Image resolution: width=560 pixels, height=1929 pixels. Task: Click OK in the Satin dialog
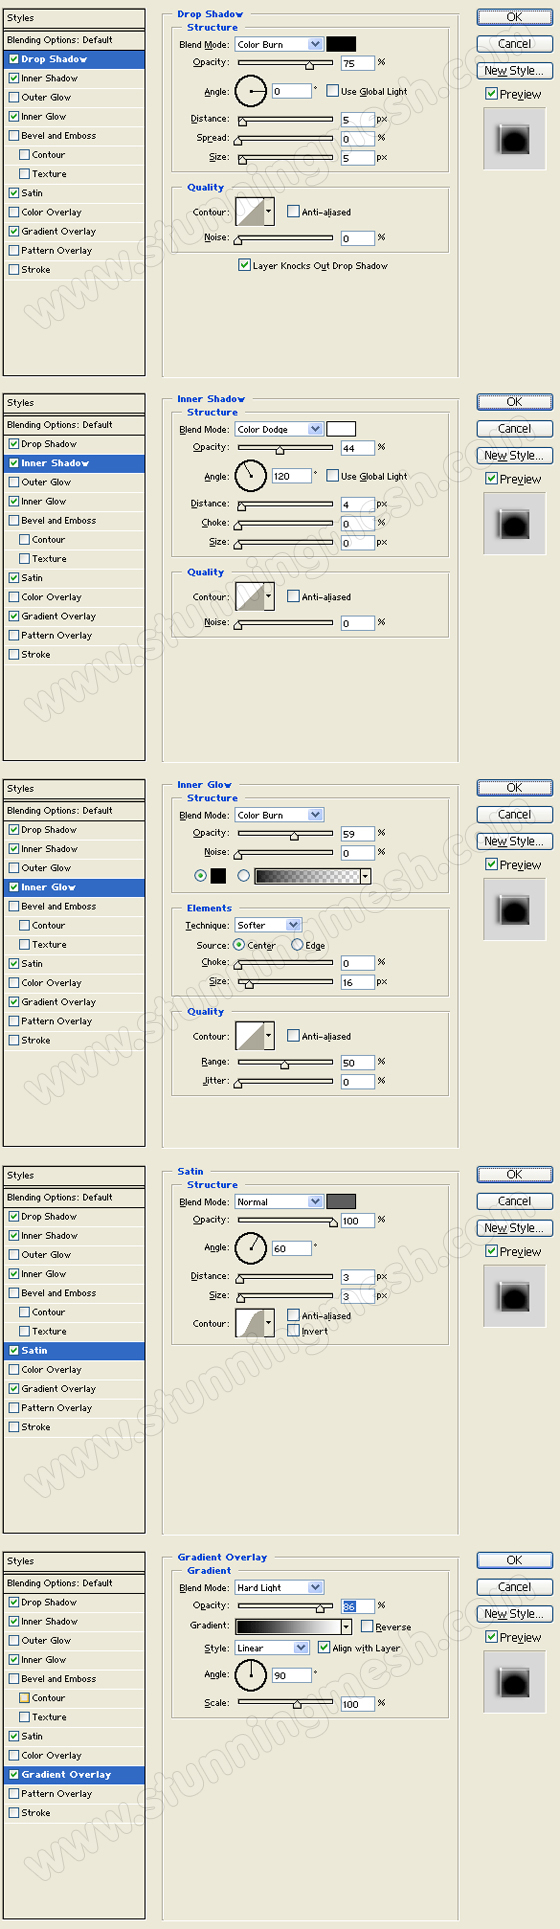(514, 1174)
